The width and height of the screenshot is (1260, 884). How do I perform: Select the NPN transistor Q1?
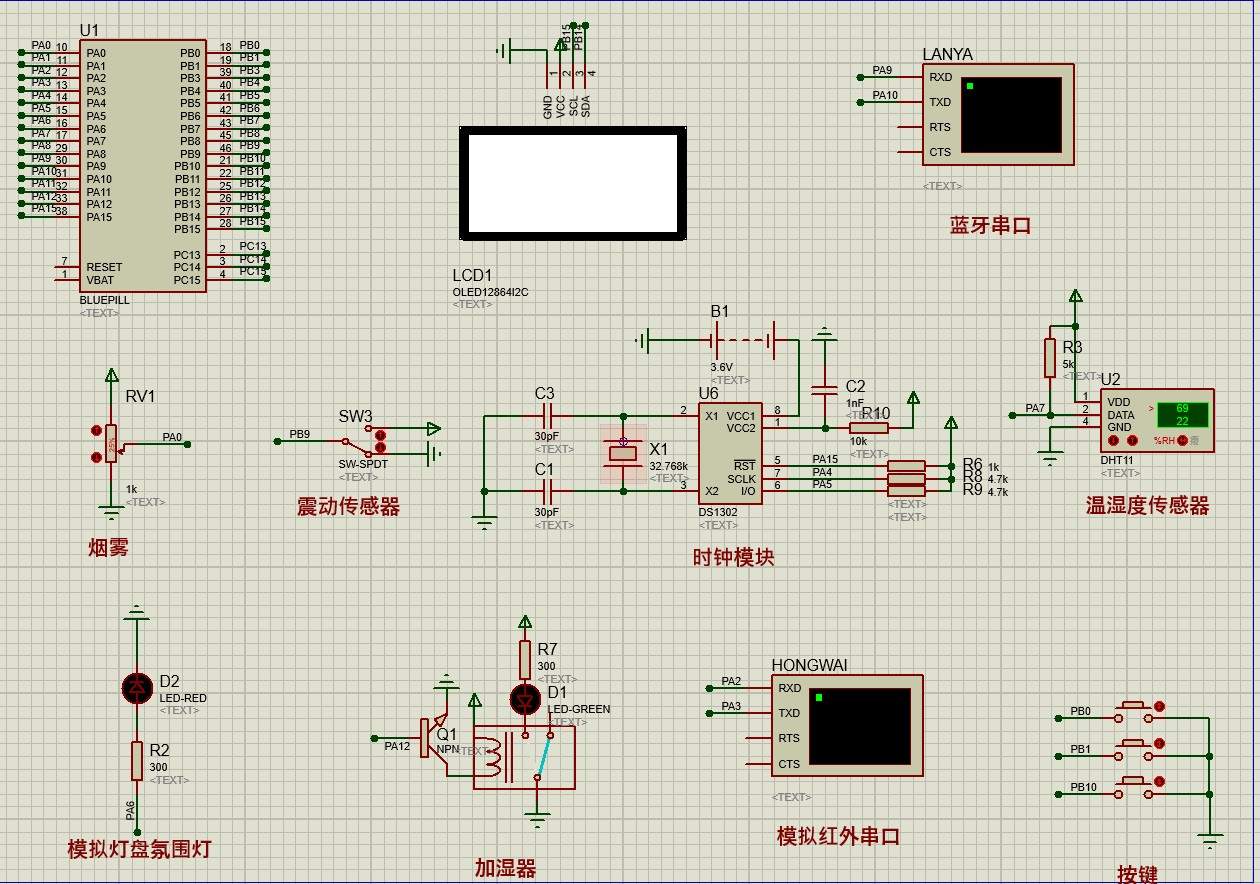[435, 737]
